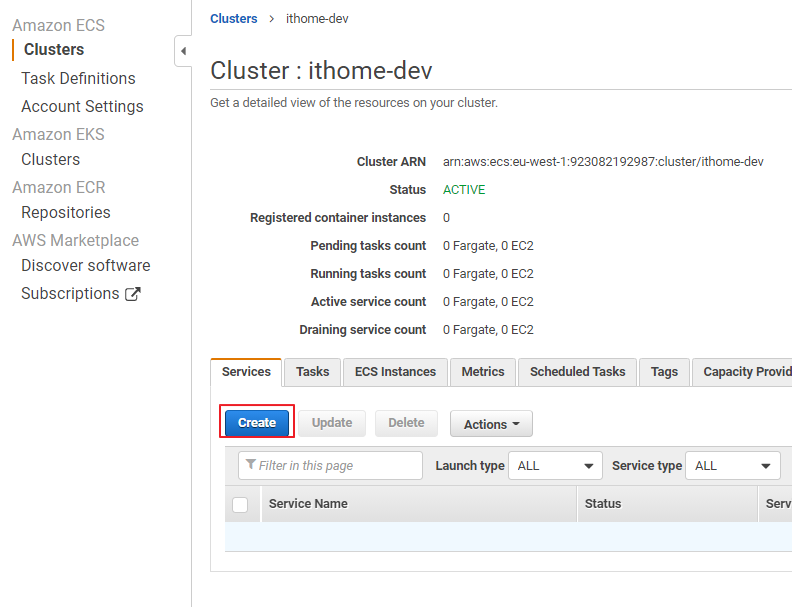Collapse the left navigation sidebar arrow

pyautogui.click(x=183, y=51)
